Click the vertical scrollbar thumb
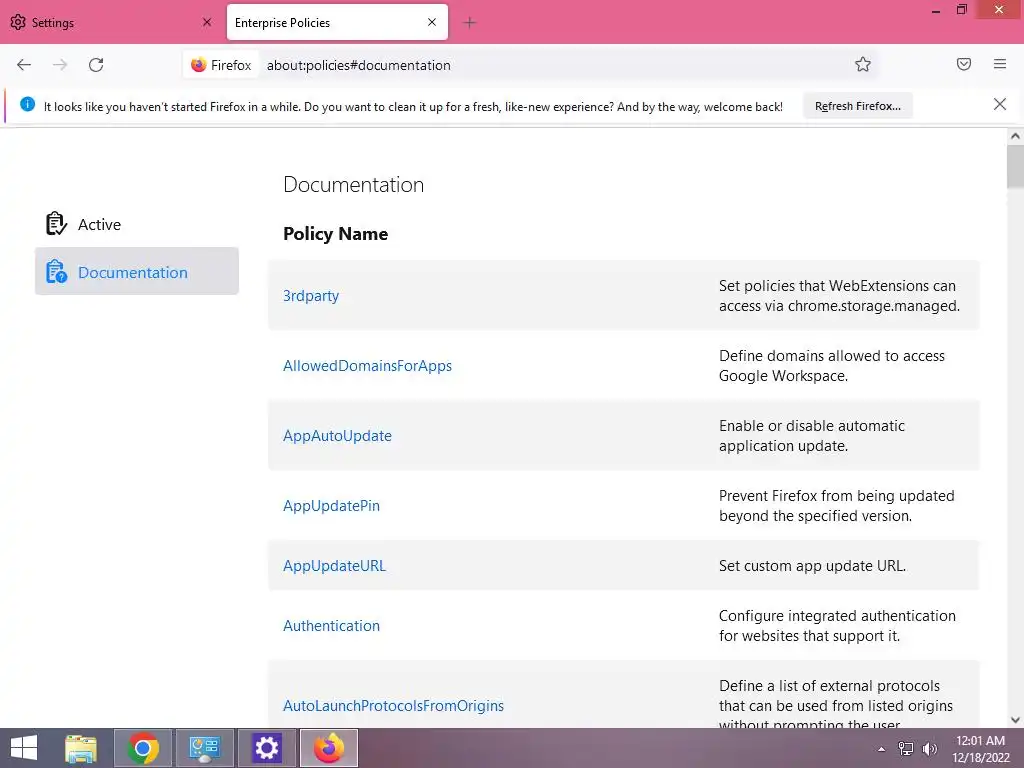Viewport: 1024px width, 768px height. [1015, 167]
